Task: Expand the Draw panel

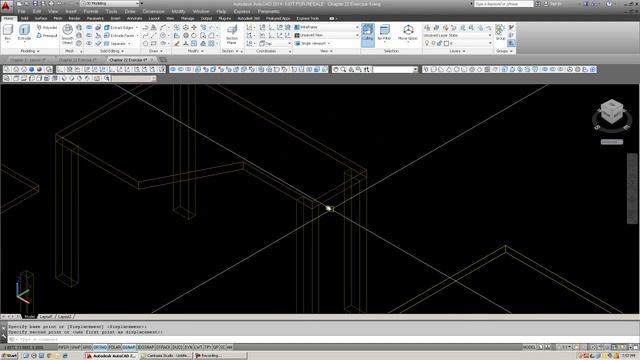Action: pos(156,51)
